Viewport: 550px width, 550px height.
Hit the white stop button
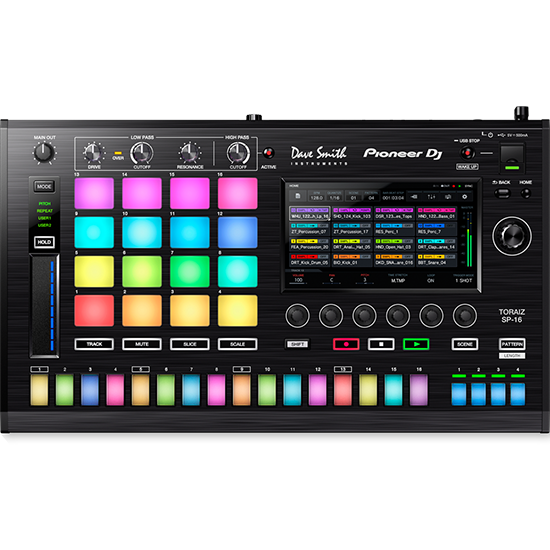381,344
